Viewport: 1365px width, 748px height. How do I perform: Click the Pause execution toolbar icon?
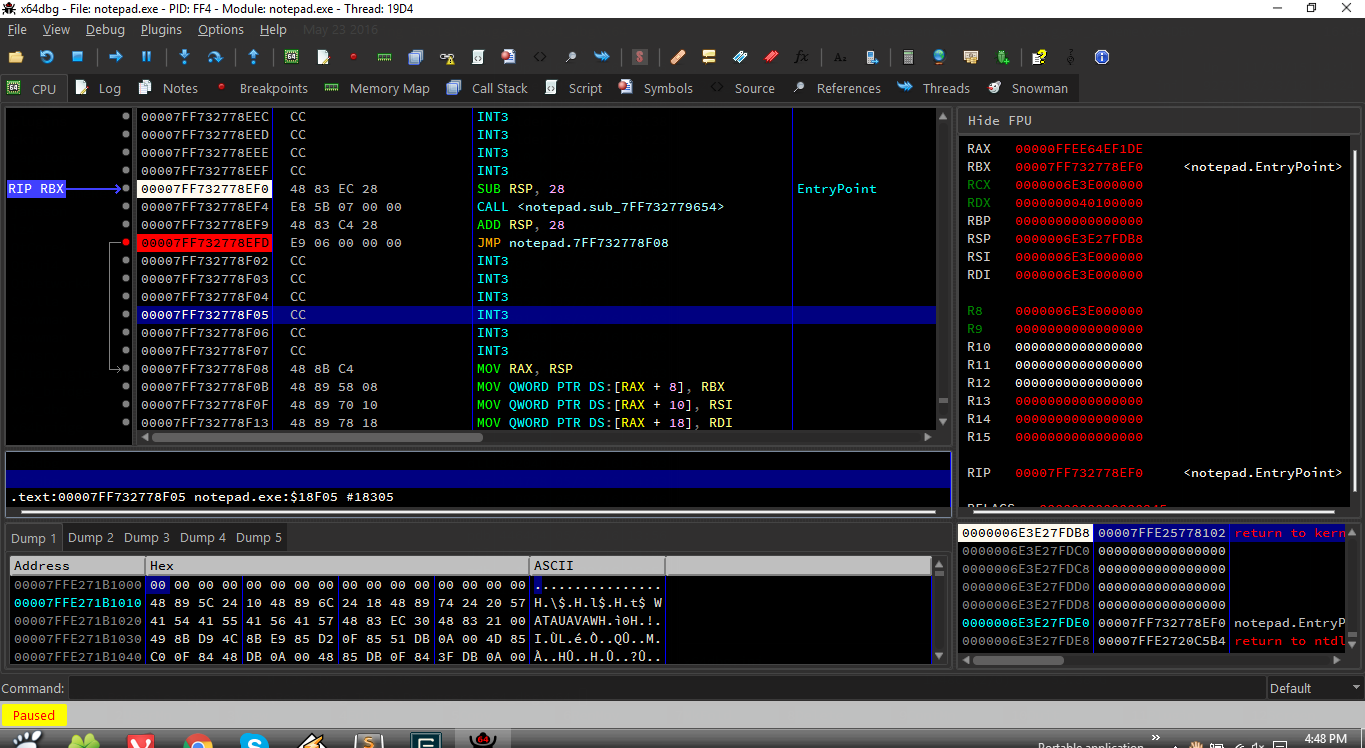pyautogui.click(x=146, y=57)
